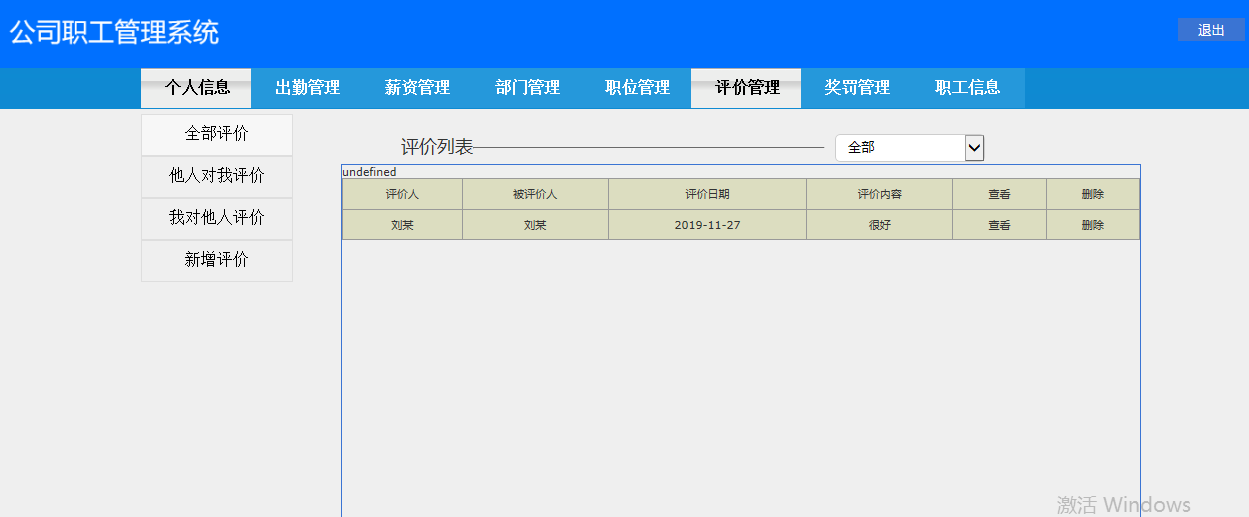The width and height of the screenshot is (1249, 517).
Task: Choose 我对他人评价 in sidebar
Action: point(217,218)
